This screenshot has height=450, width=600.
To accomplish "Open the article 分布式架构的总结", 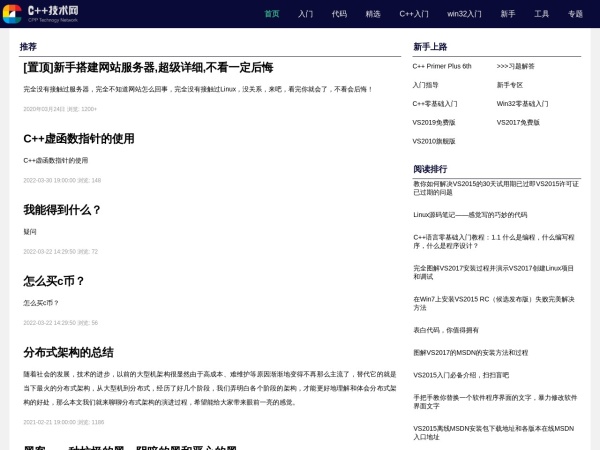I will (x=68, y=352).
